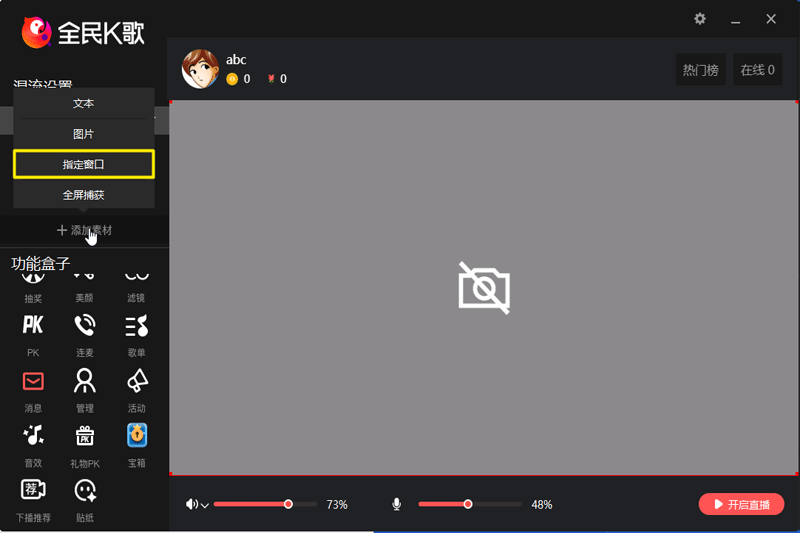Viewport: 800px width, 533px height.
Task: Click the abc user avatar
Action: coord(200,69)
